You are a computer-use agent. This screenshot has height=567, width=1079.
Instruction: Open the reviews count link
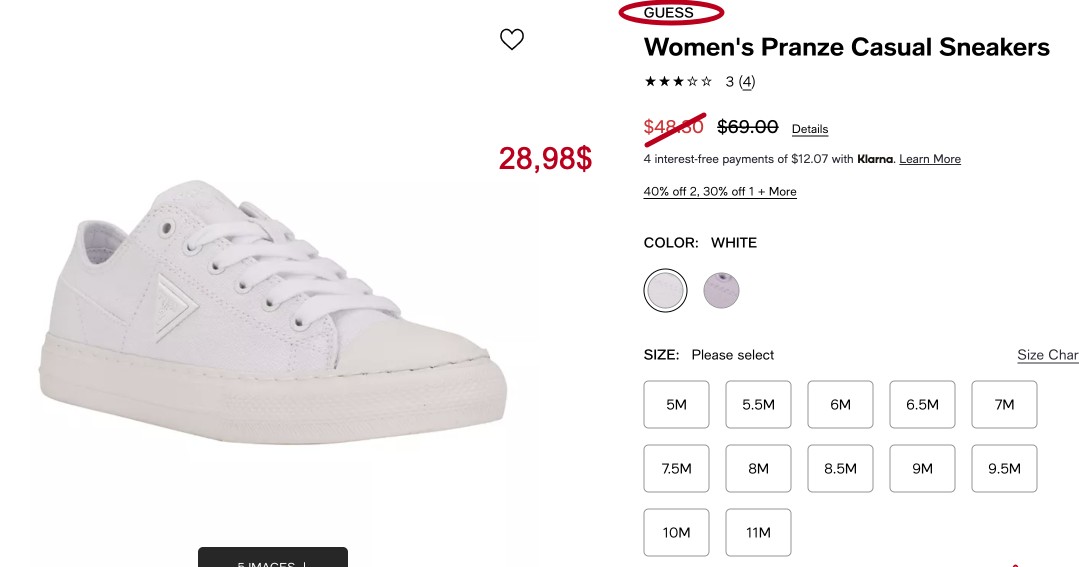pyautogui.click(x=747, y=82)
